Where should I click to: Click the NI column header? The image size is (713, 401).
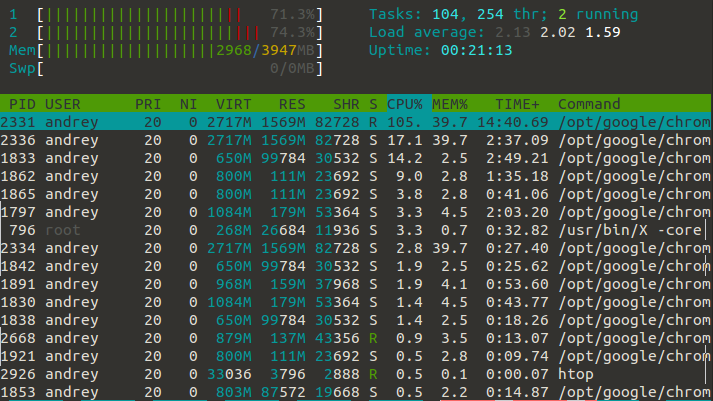click(x=188, y=104)
